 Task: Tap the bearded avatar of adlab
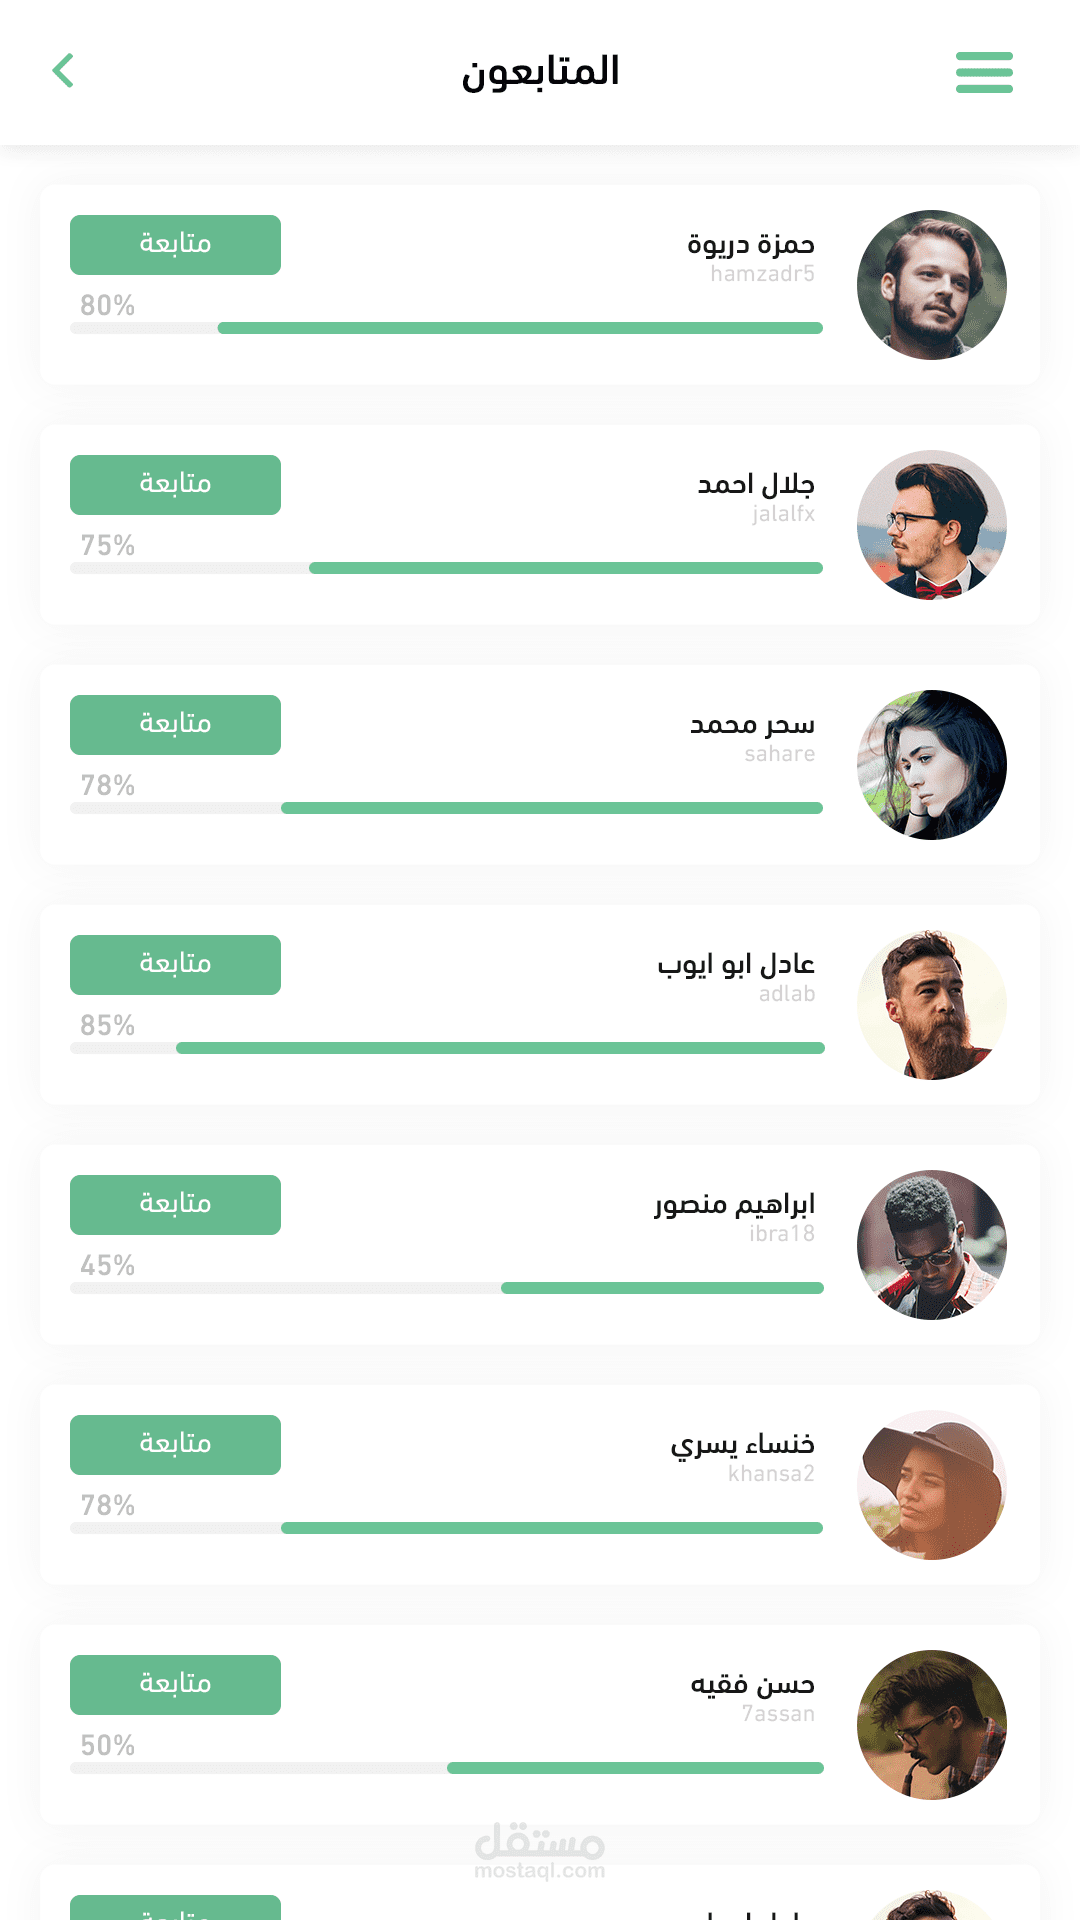(x=931, y=1005)
